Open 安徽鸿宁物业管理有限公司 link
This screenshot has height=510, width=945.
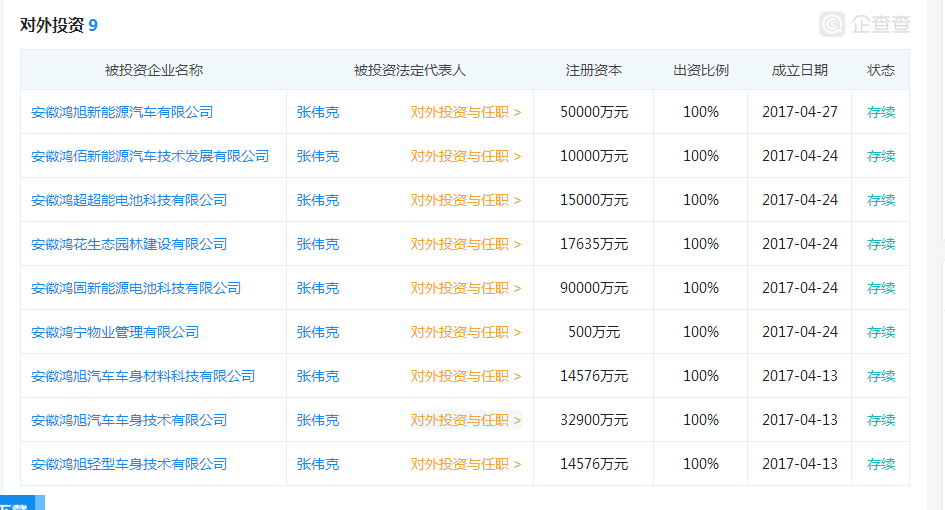pyautogui.click(x=115, y=332)
